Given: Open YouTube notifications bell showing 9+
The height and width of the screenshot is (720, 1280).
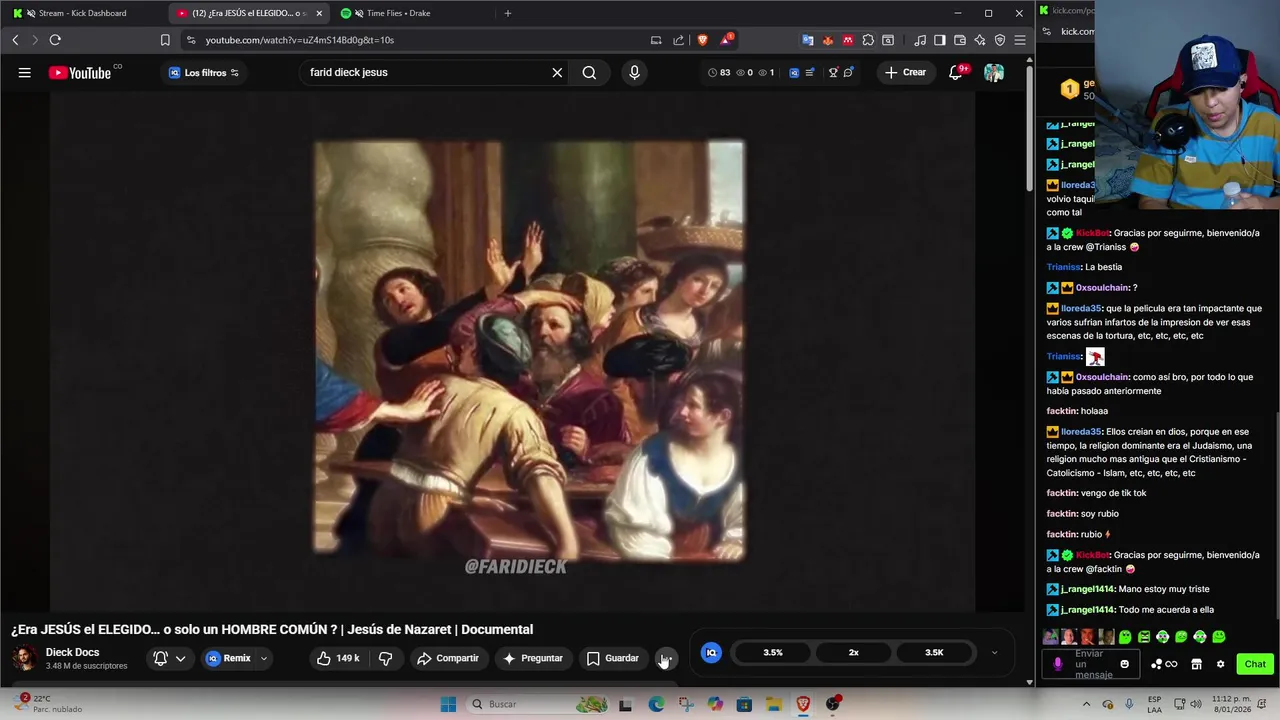Looking at the screenshot, I should tap(957, 72).
